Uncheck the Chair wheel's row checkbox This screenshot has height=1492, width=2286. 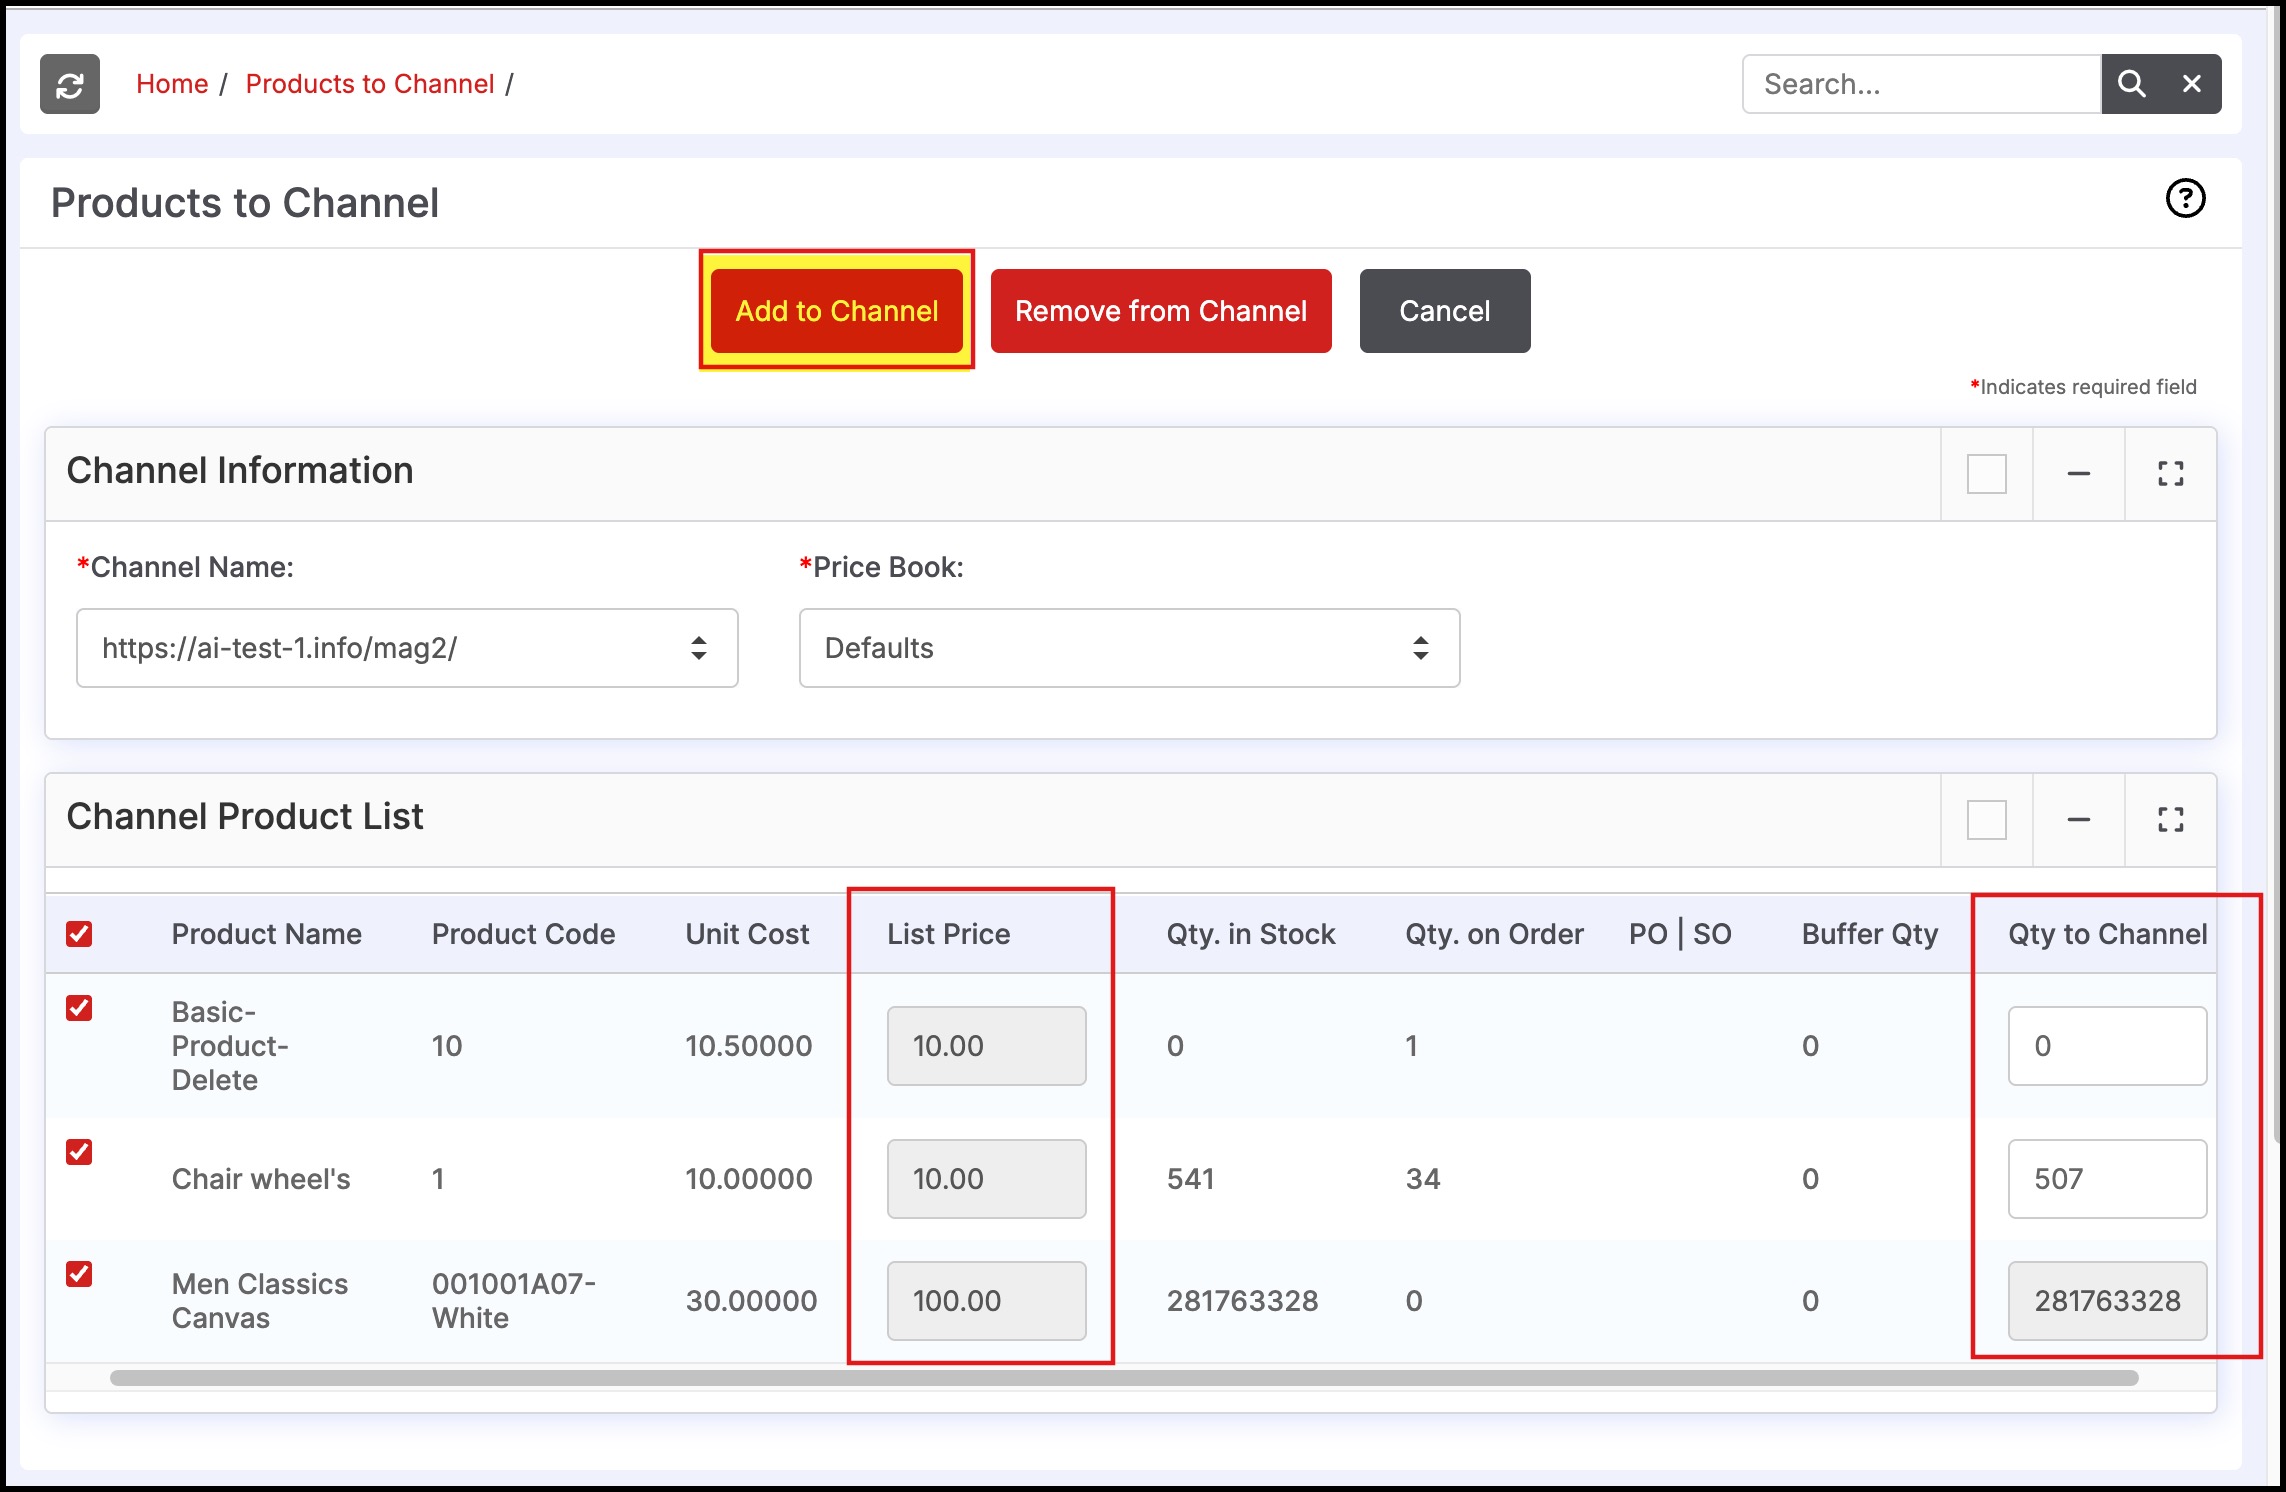point(79,1152)
